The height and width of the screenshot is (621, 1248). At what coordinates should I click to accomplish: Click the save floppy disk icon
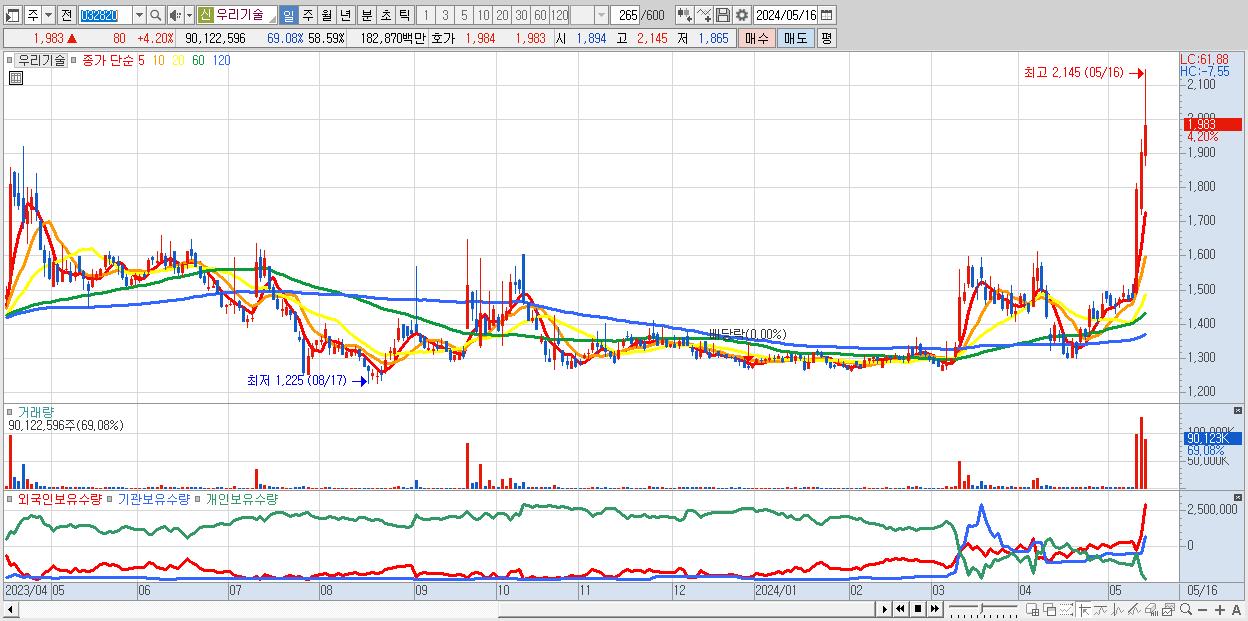723,15
